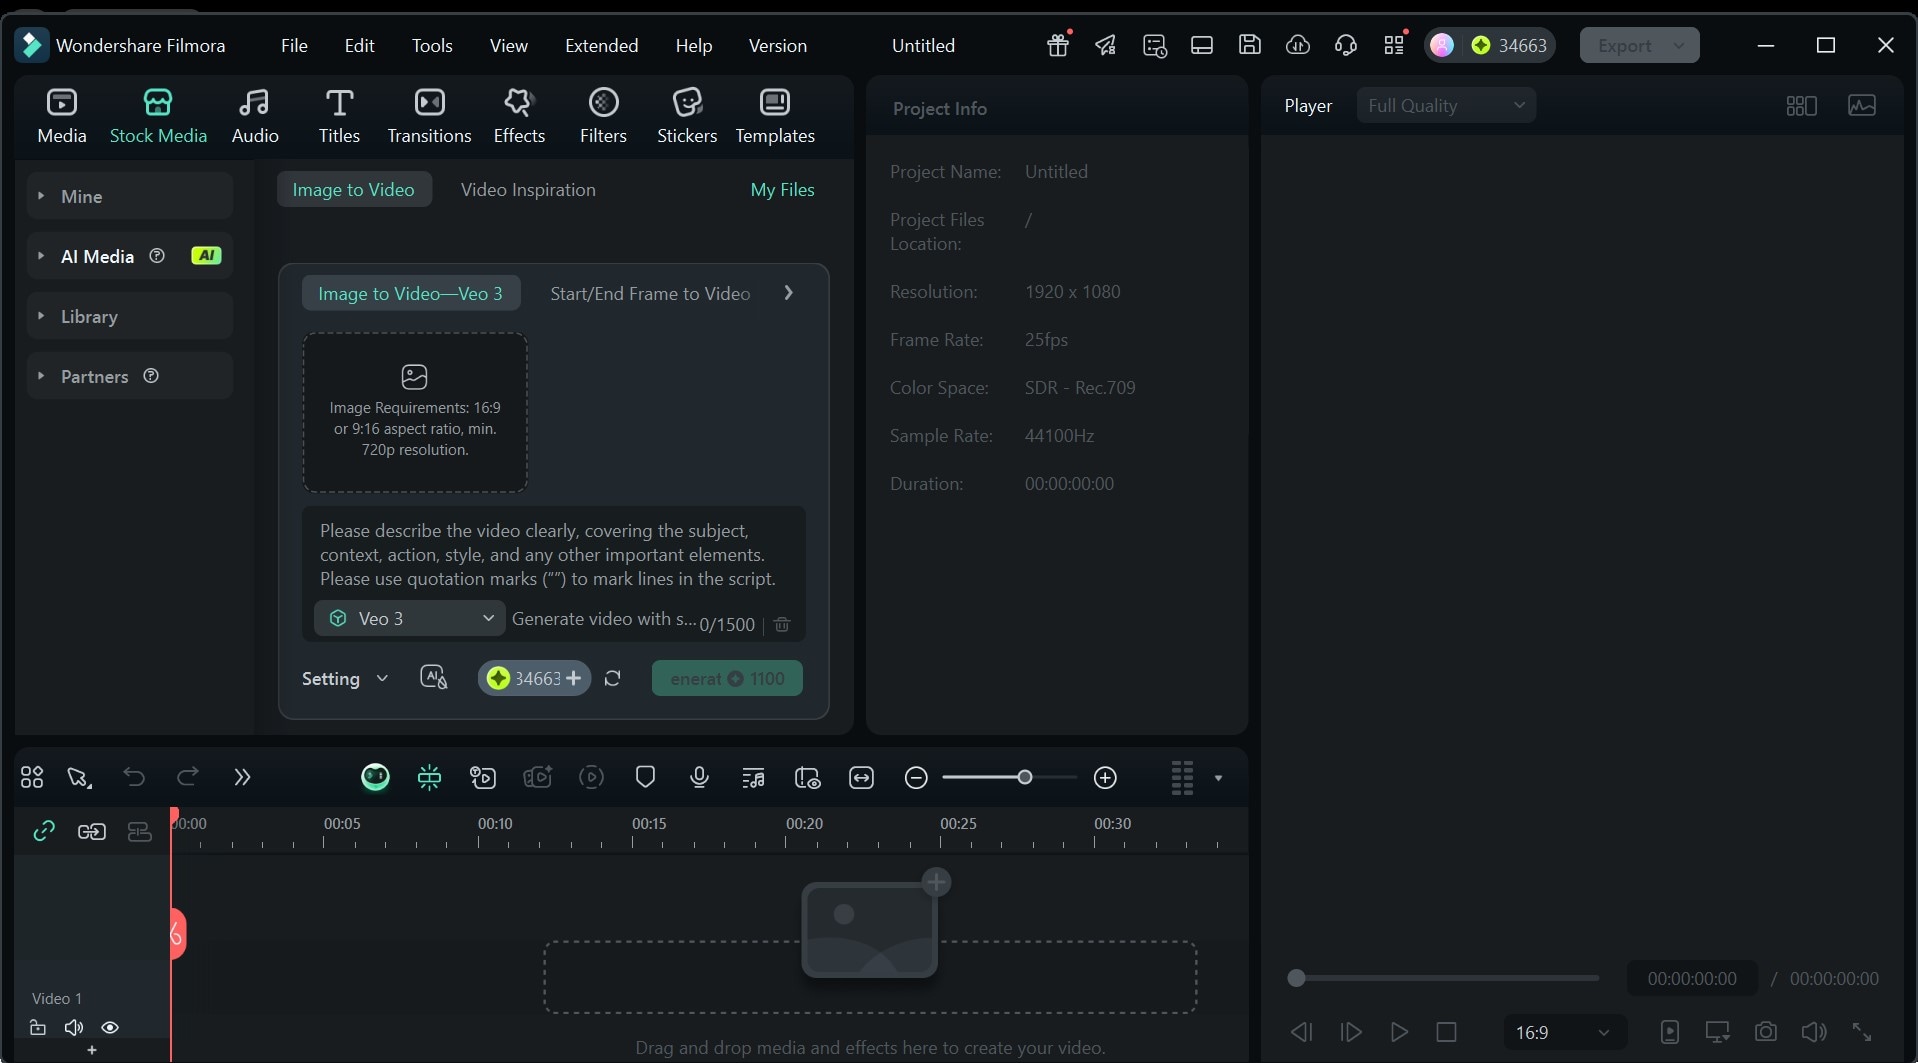This screenshot has height=1063, width=1918.
Task: Expand the Mine section
Action: 130,196
